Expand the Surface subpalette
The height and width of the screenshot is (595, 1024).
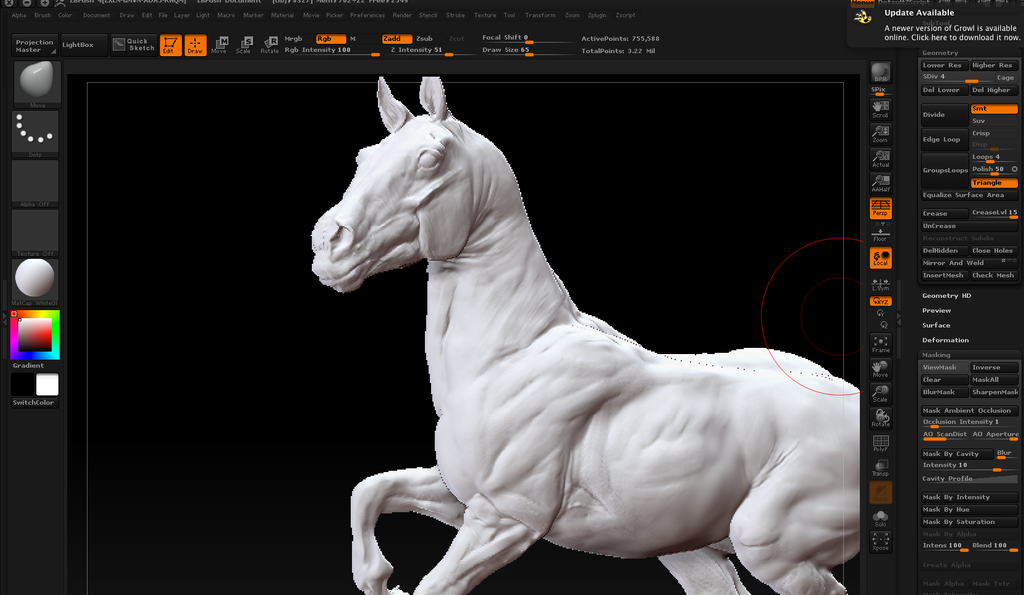click(936, 325)
